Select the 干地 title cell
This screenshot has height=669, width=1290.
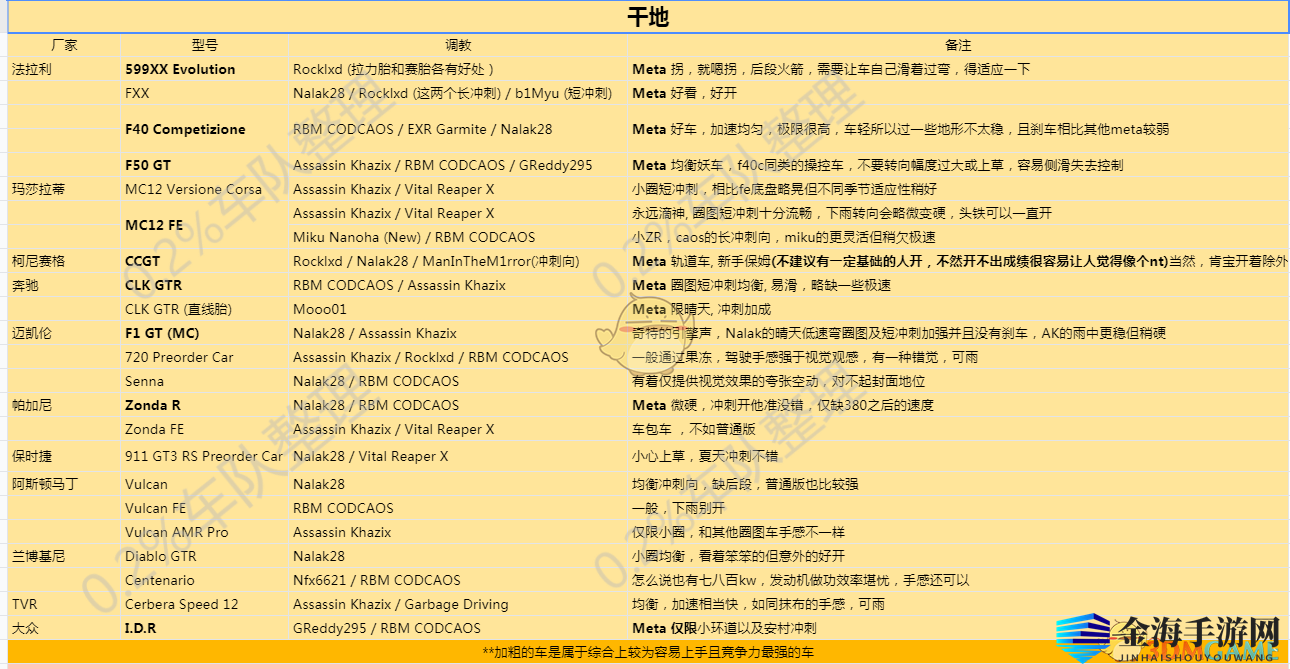pyautogui.click(x=647, y=18)
